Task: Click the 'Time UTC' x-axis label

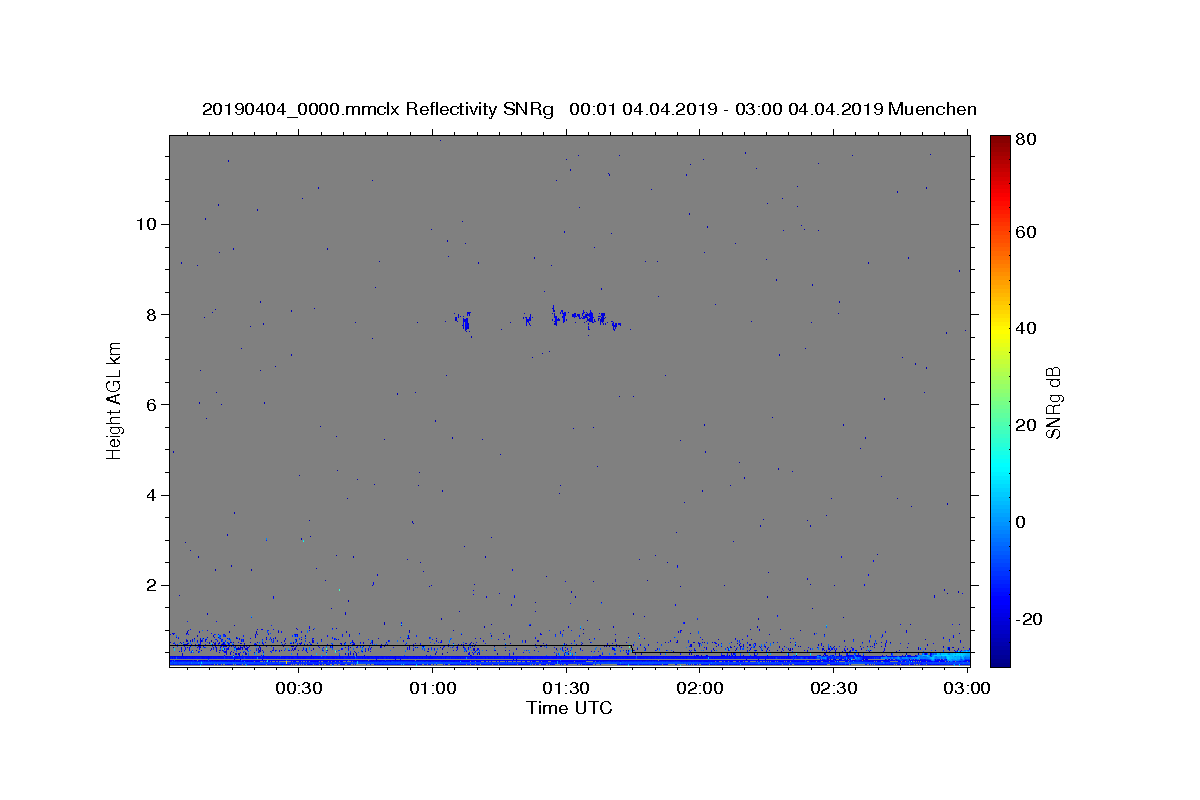Action: tap(569, 708)
